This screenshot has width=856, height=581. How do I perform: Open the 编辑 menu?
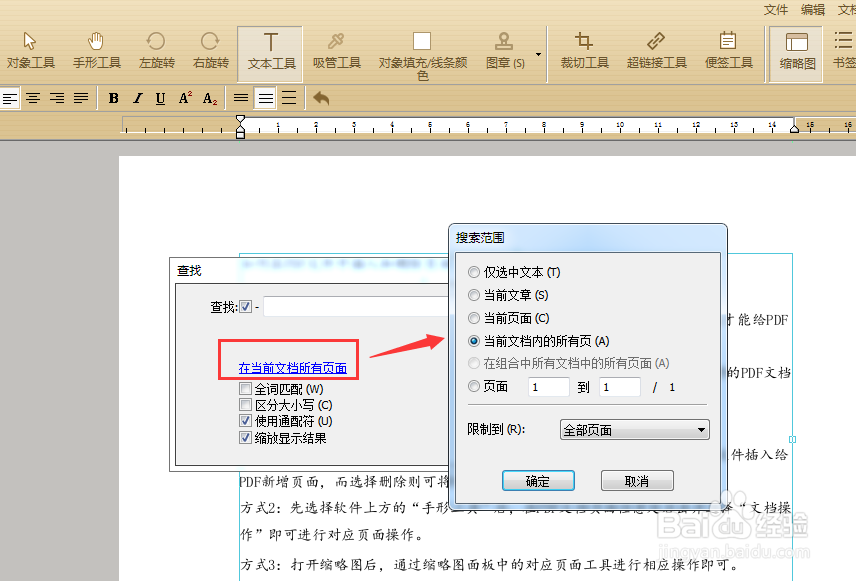click(x=812, y=10)
